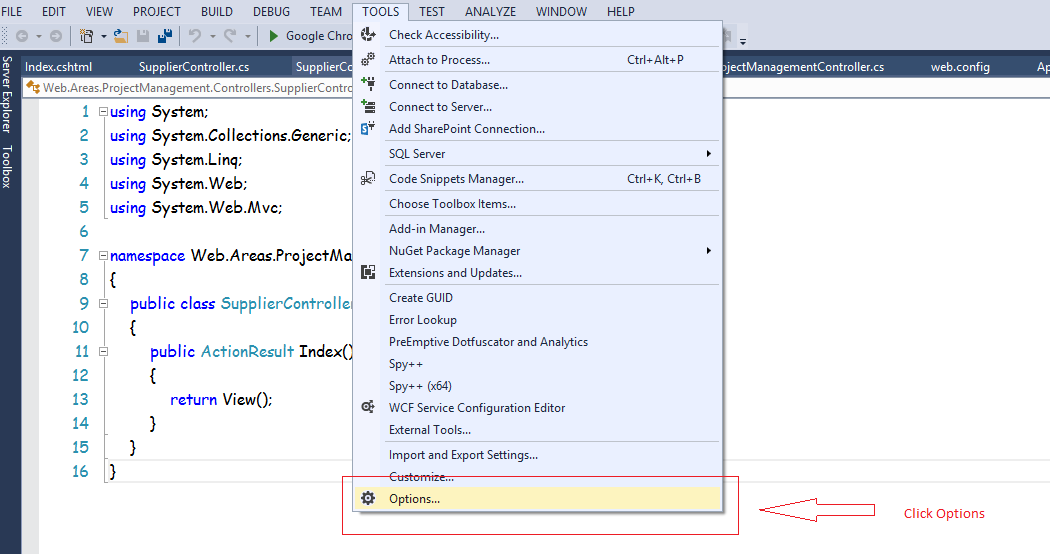Click the Add SharePoint Connection icon

[x=368, y=129]
